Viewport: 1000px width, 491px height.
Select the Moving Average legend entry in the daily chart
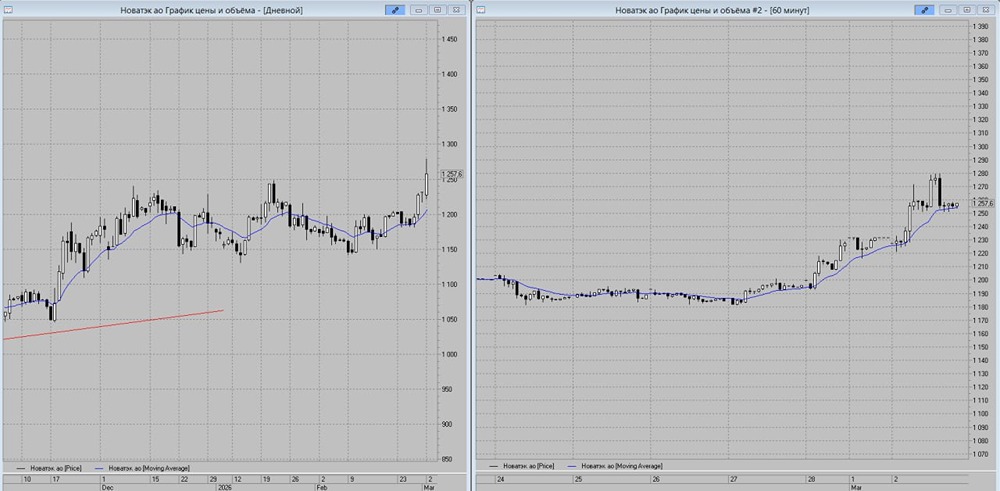[142, 467]
